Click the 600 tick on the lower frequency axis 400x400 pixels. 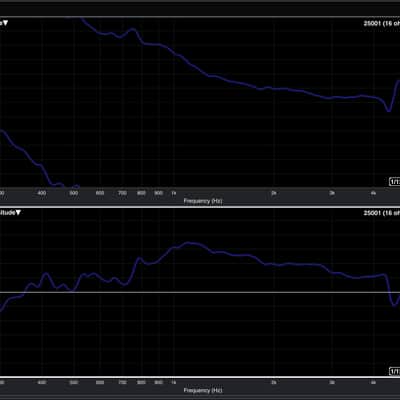click(x=100, y=382)
